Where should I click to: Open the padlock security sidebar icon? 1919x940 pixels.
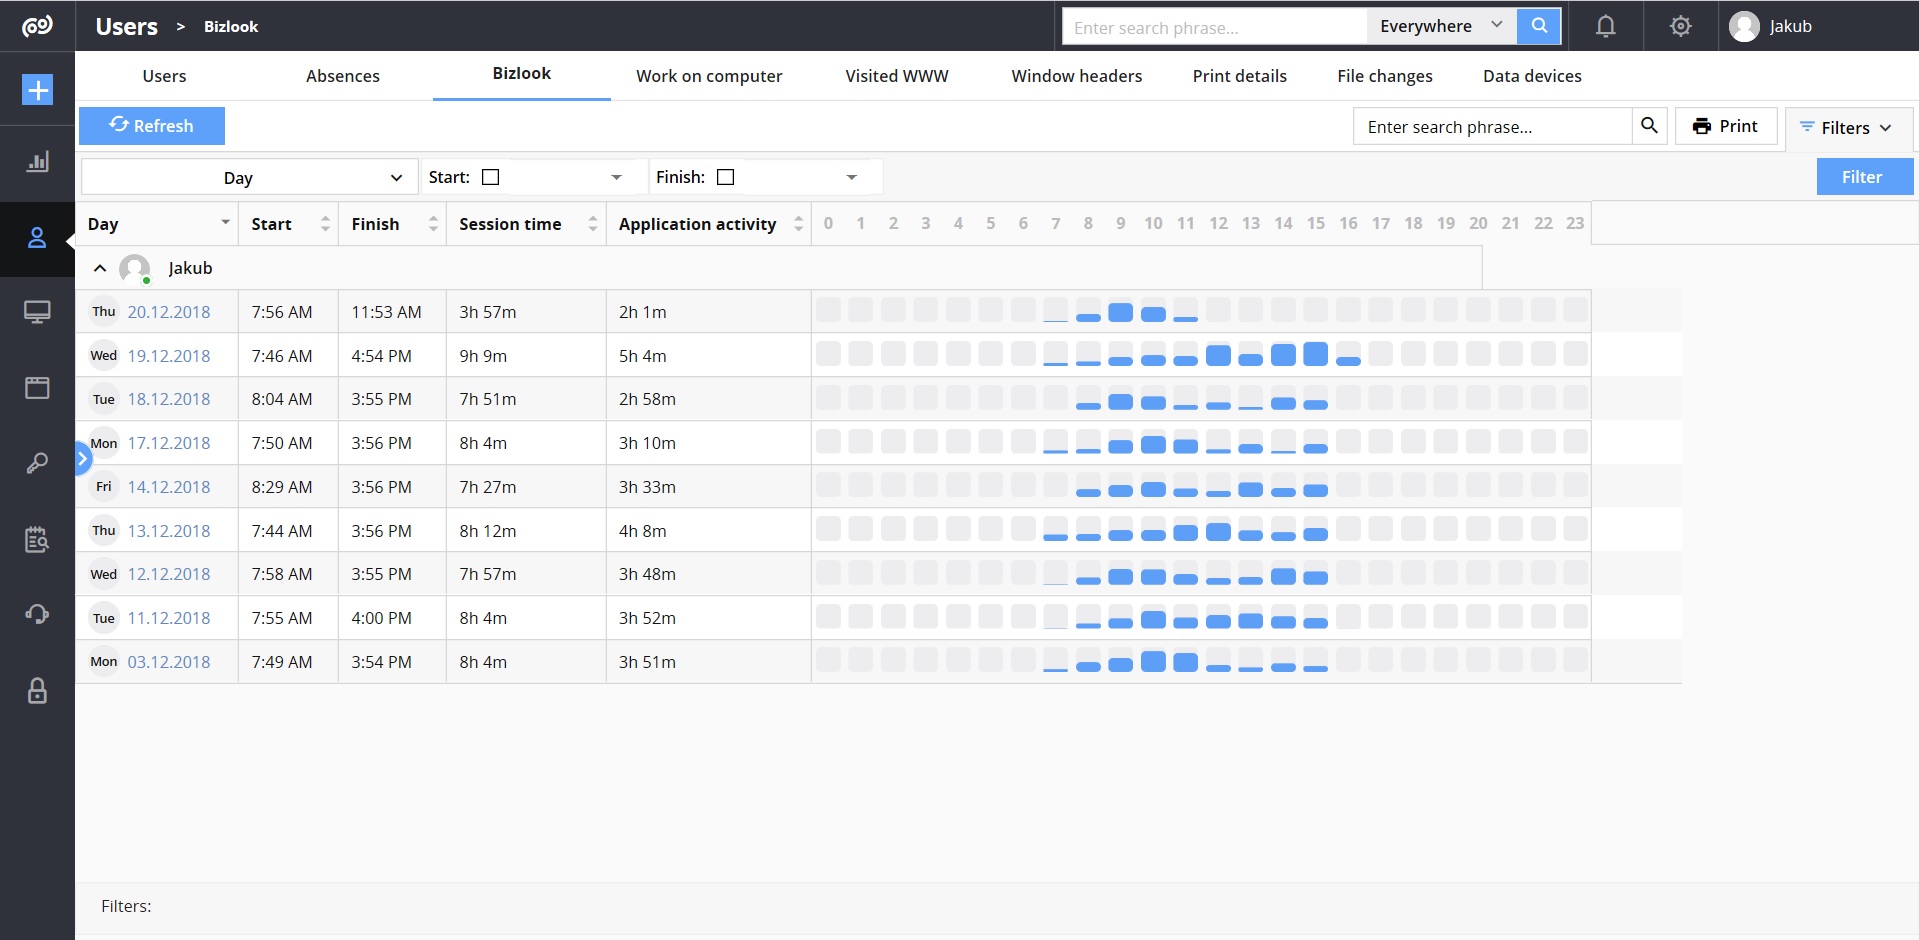click(x=37, y=690)
